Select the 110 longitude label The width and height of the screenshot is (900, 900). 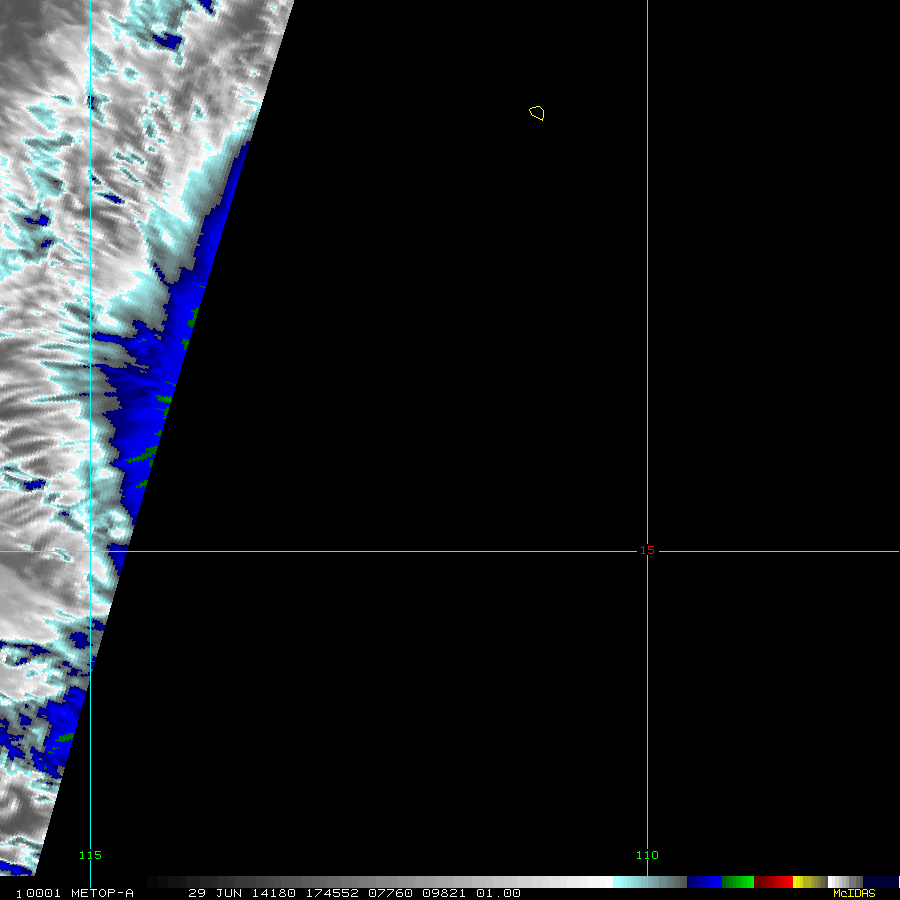click(x=647, y=855)
